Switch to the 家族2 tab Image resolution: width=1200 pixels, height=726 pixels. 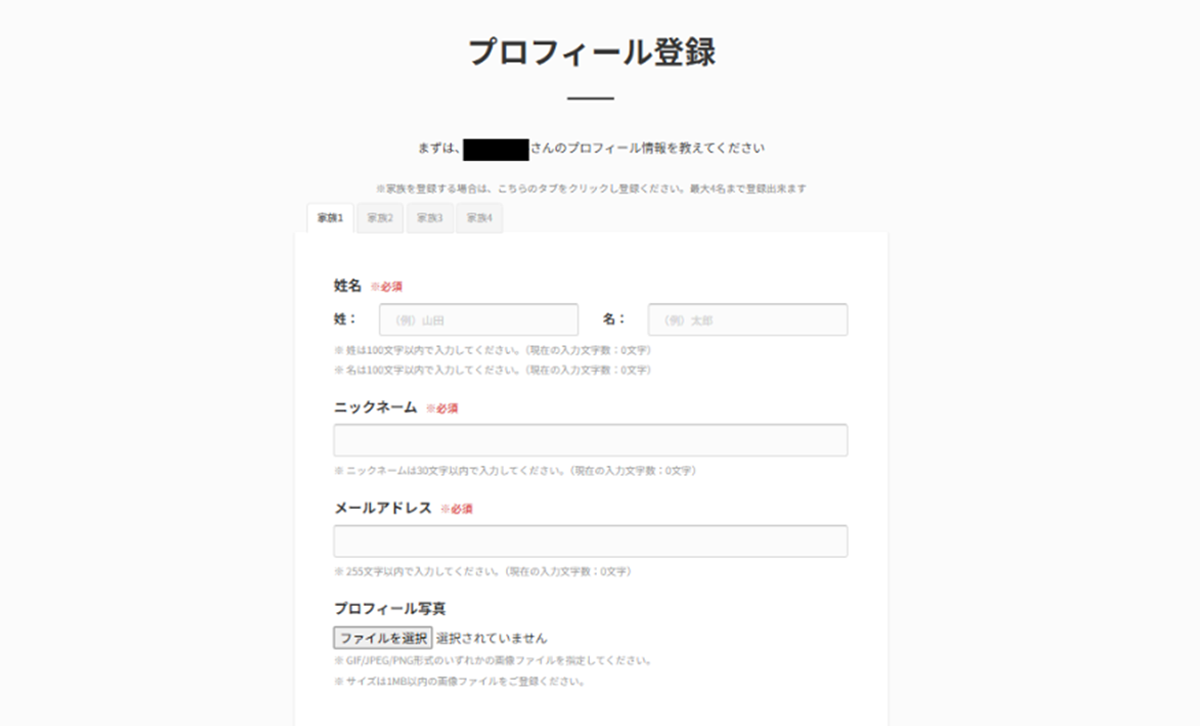(x=380, y=218)
